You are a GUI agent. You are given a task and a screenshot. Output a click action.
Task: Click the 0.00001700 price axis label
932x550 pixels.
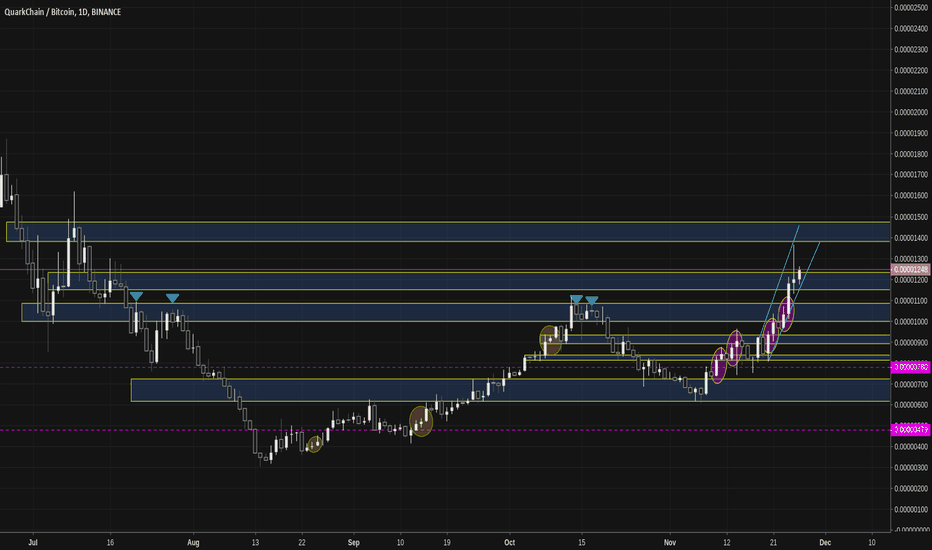click(x=911, y=175)
